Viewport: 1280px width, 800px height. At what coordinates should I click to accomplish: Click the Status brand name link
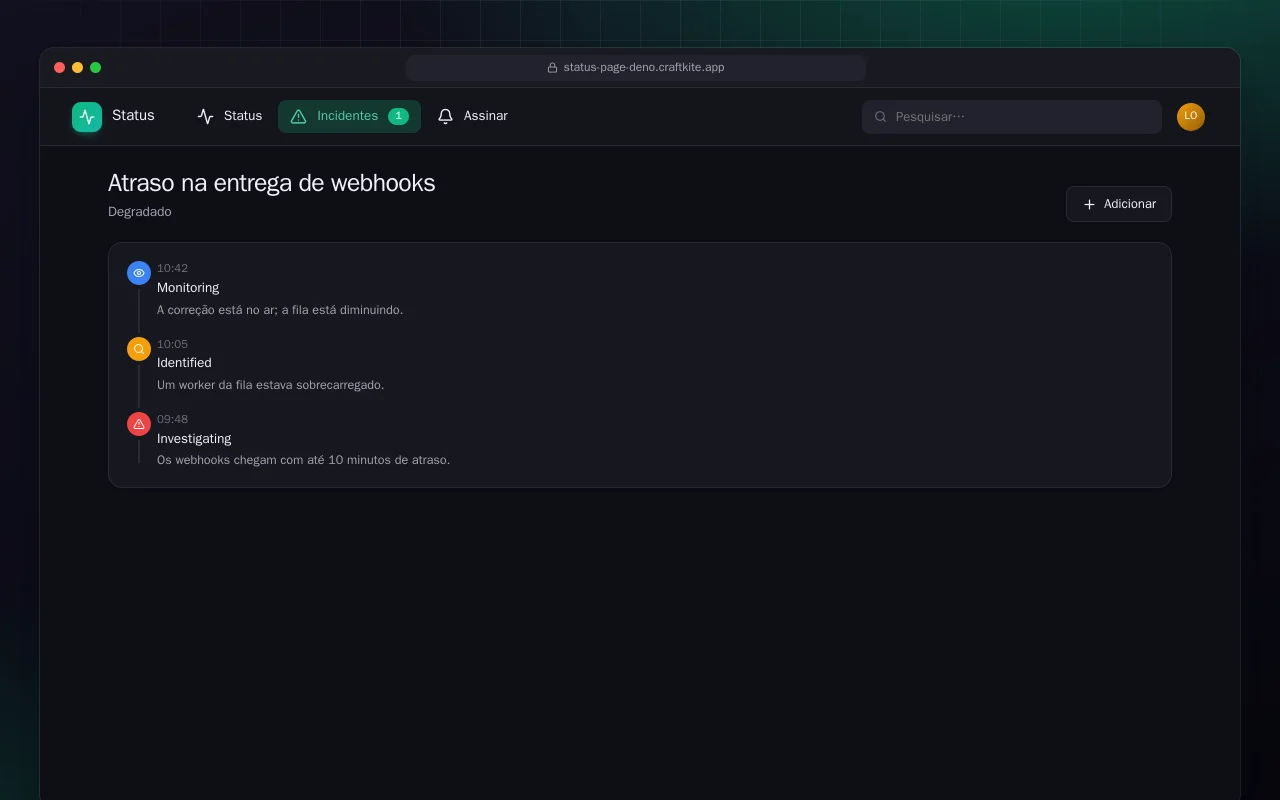[x=133, y=116]
